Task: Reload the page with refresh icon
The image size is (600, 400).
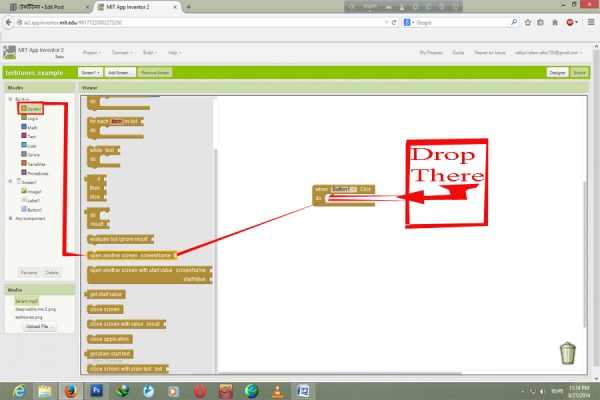Action: pos(394,23)
